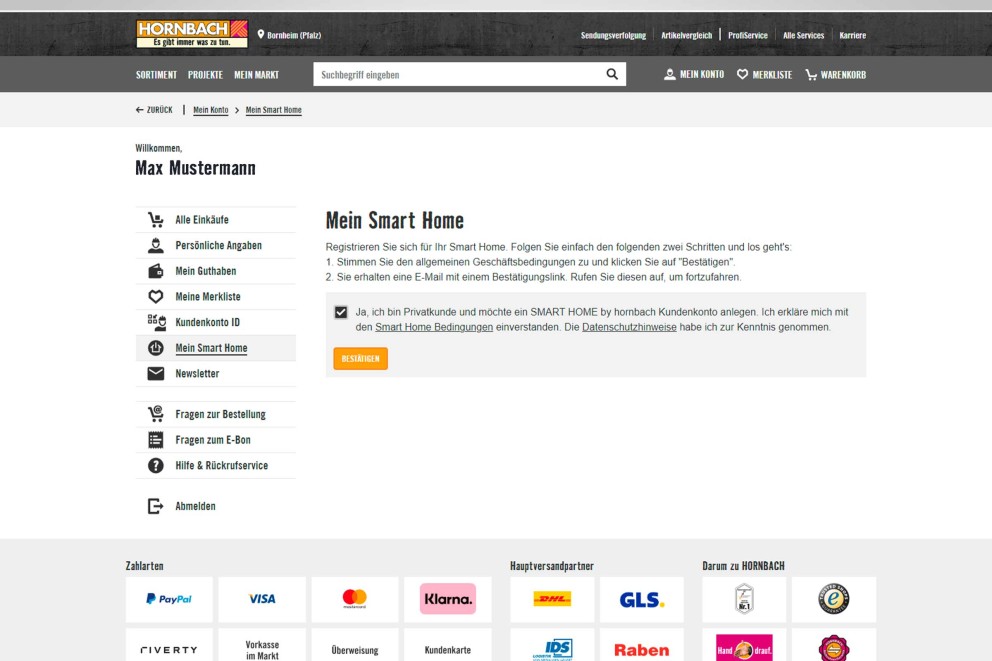Open Fragen zur Bestellung entry

pos(216,414)
